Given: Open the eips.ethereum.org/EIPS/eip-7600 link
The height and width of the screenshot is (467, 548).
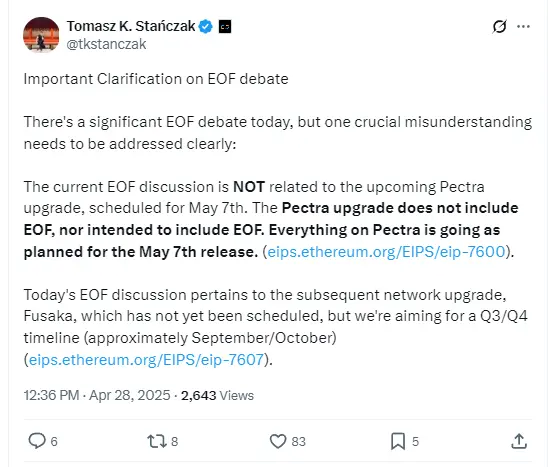Looking at the screenshot, I should (386, 252).
